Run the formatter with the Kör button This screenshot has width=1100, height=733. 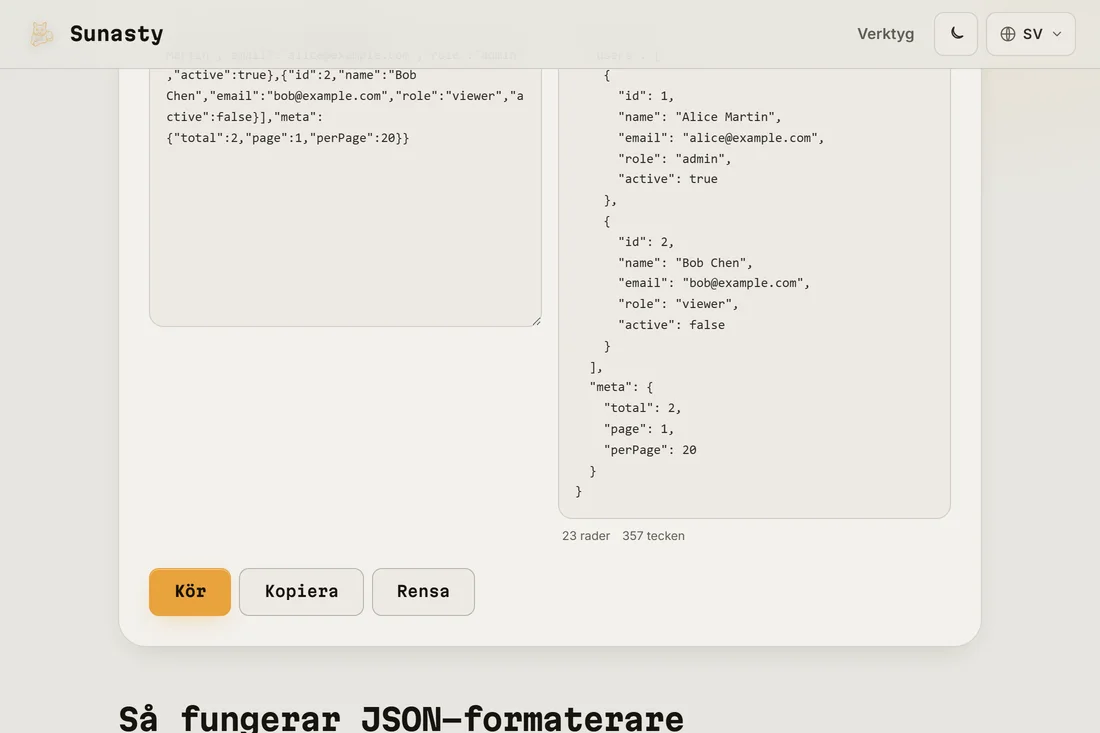pos(189,591)
